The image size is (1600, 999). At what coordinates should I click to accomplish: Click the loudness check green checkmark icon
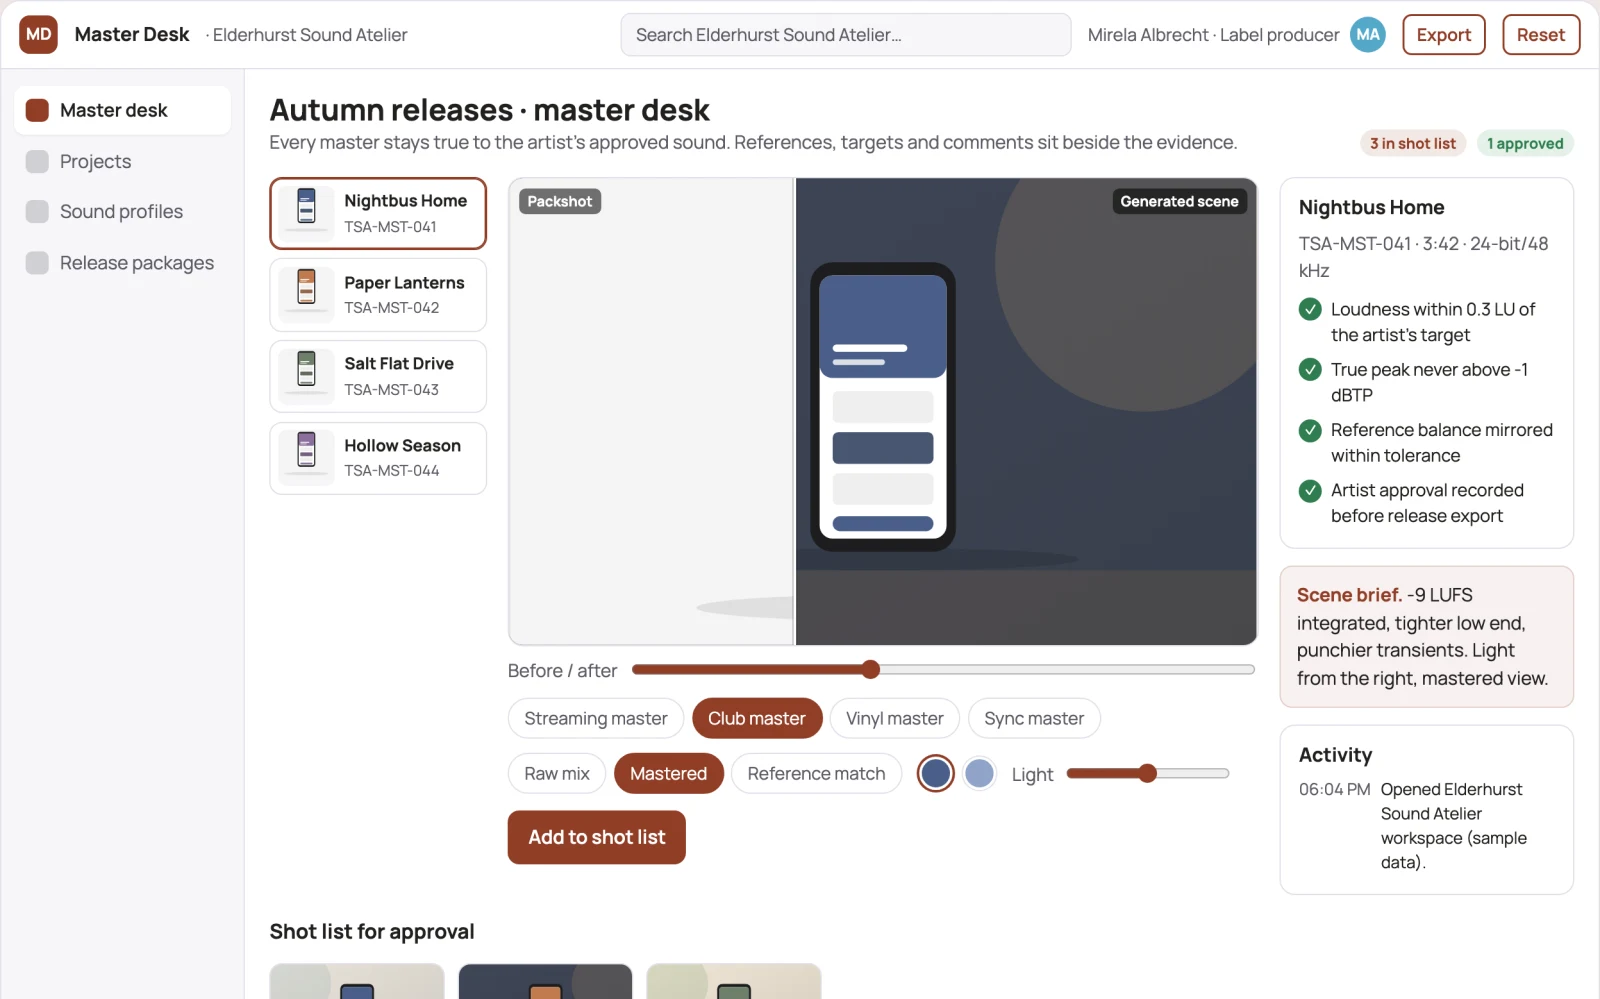coord(1310,309)
